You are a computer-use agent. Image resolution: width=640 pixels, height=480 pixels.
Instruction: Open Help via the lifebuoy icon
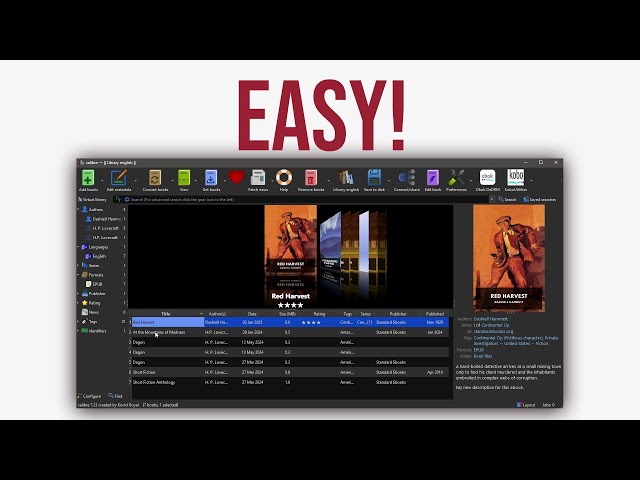[284, 178]
